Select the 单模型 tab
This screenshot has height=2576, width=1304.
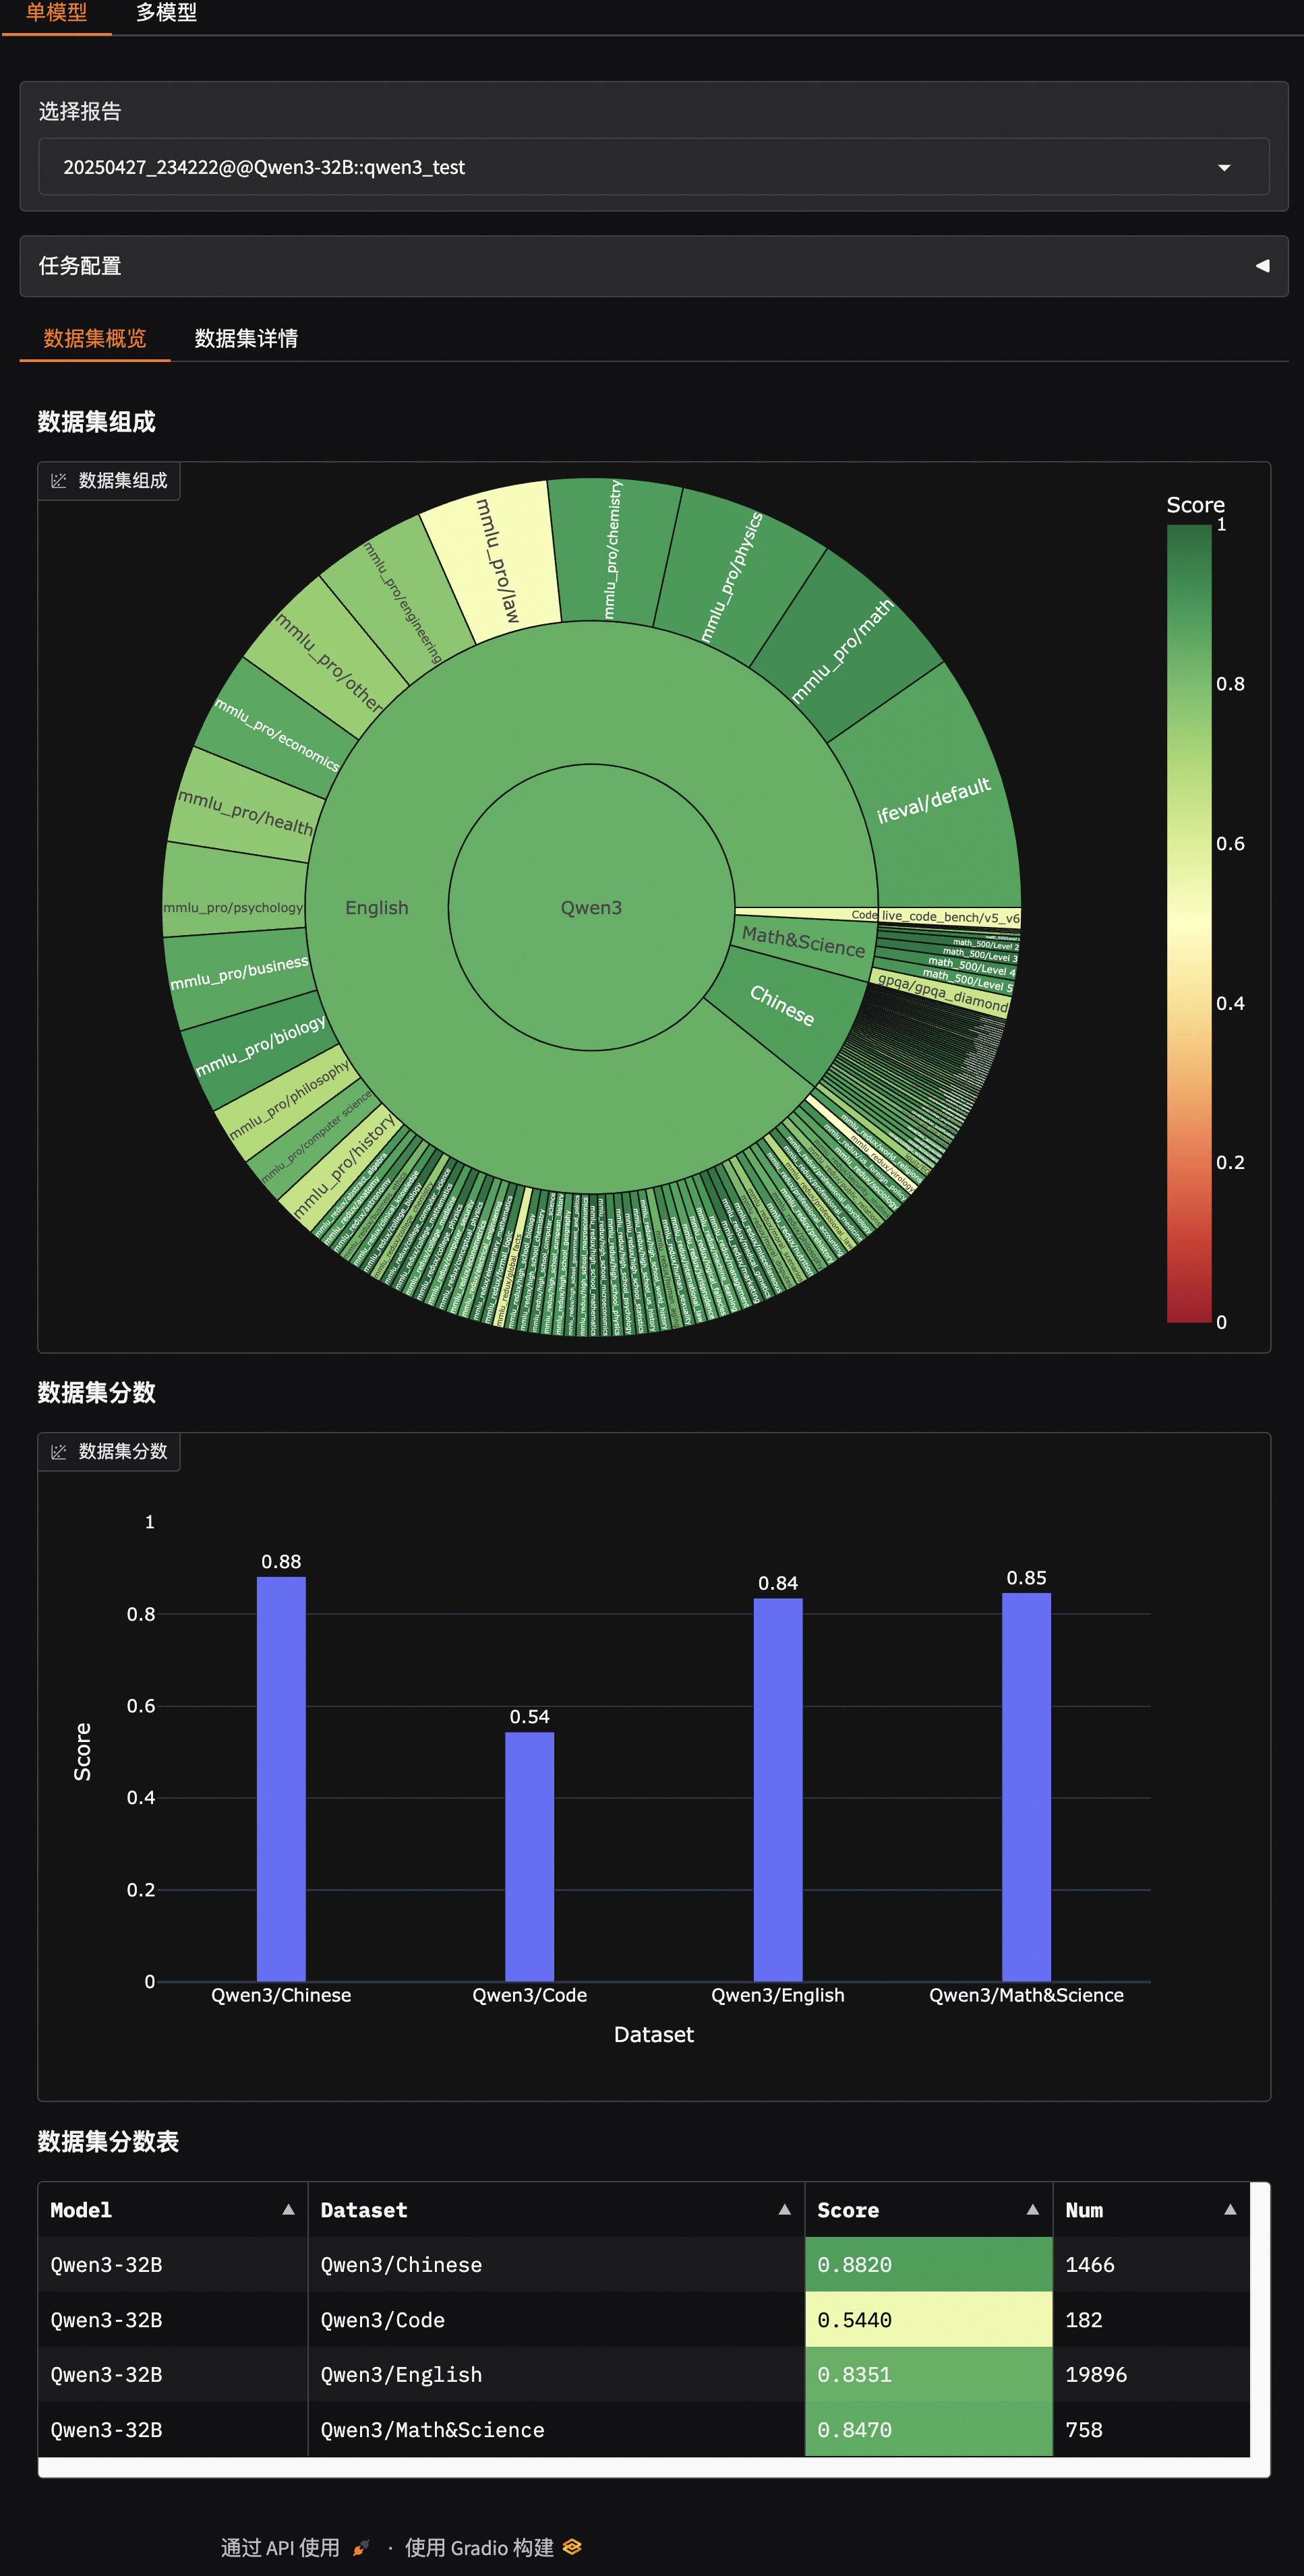point(56,13)
